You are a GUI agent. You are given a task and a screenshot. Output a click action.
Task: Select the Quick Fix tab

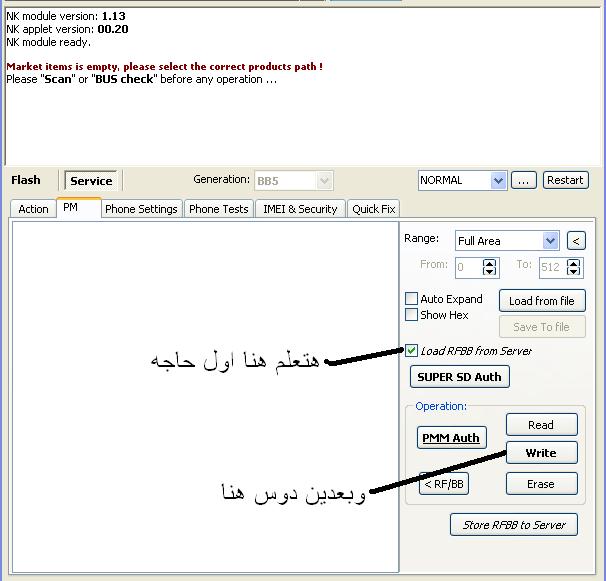tap(374, 209)
